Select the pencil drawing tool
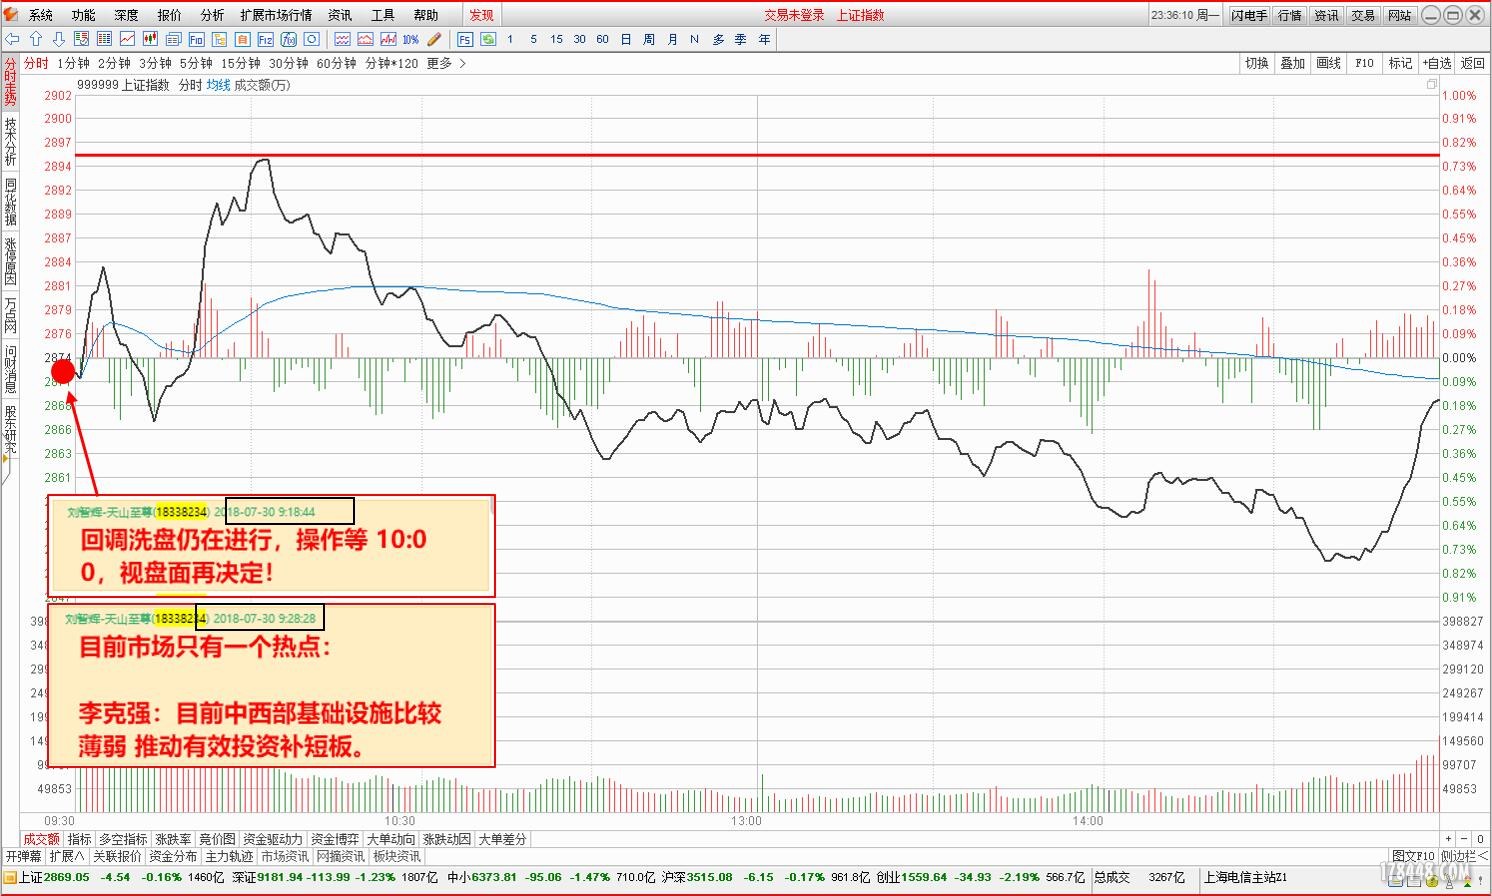 [x=433, y=39]
